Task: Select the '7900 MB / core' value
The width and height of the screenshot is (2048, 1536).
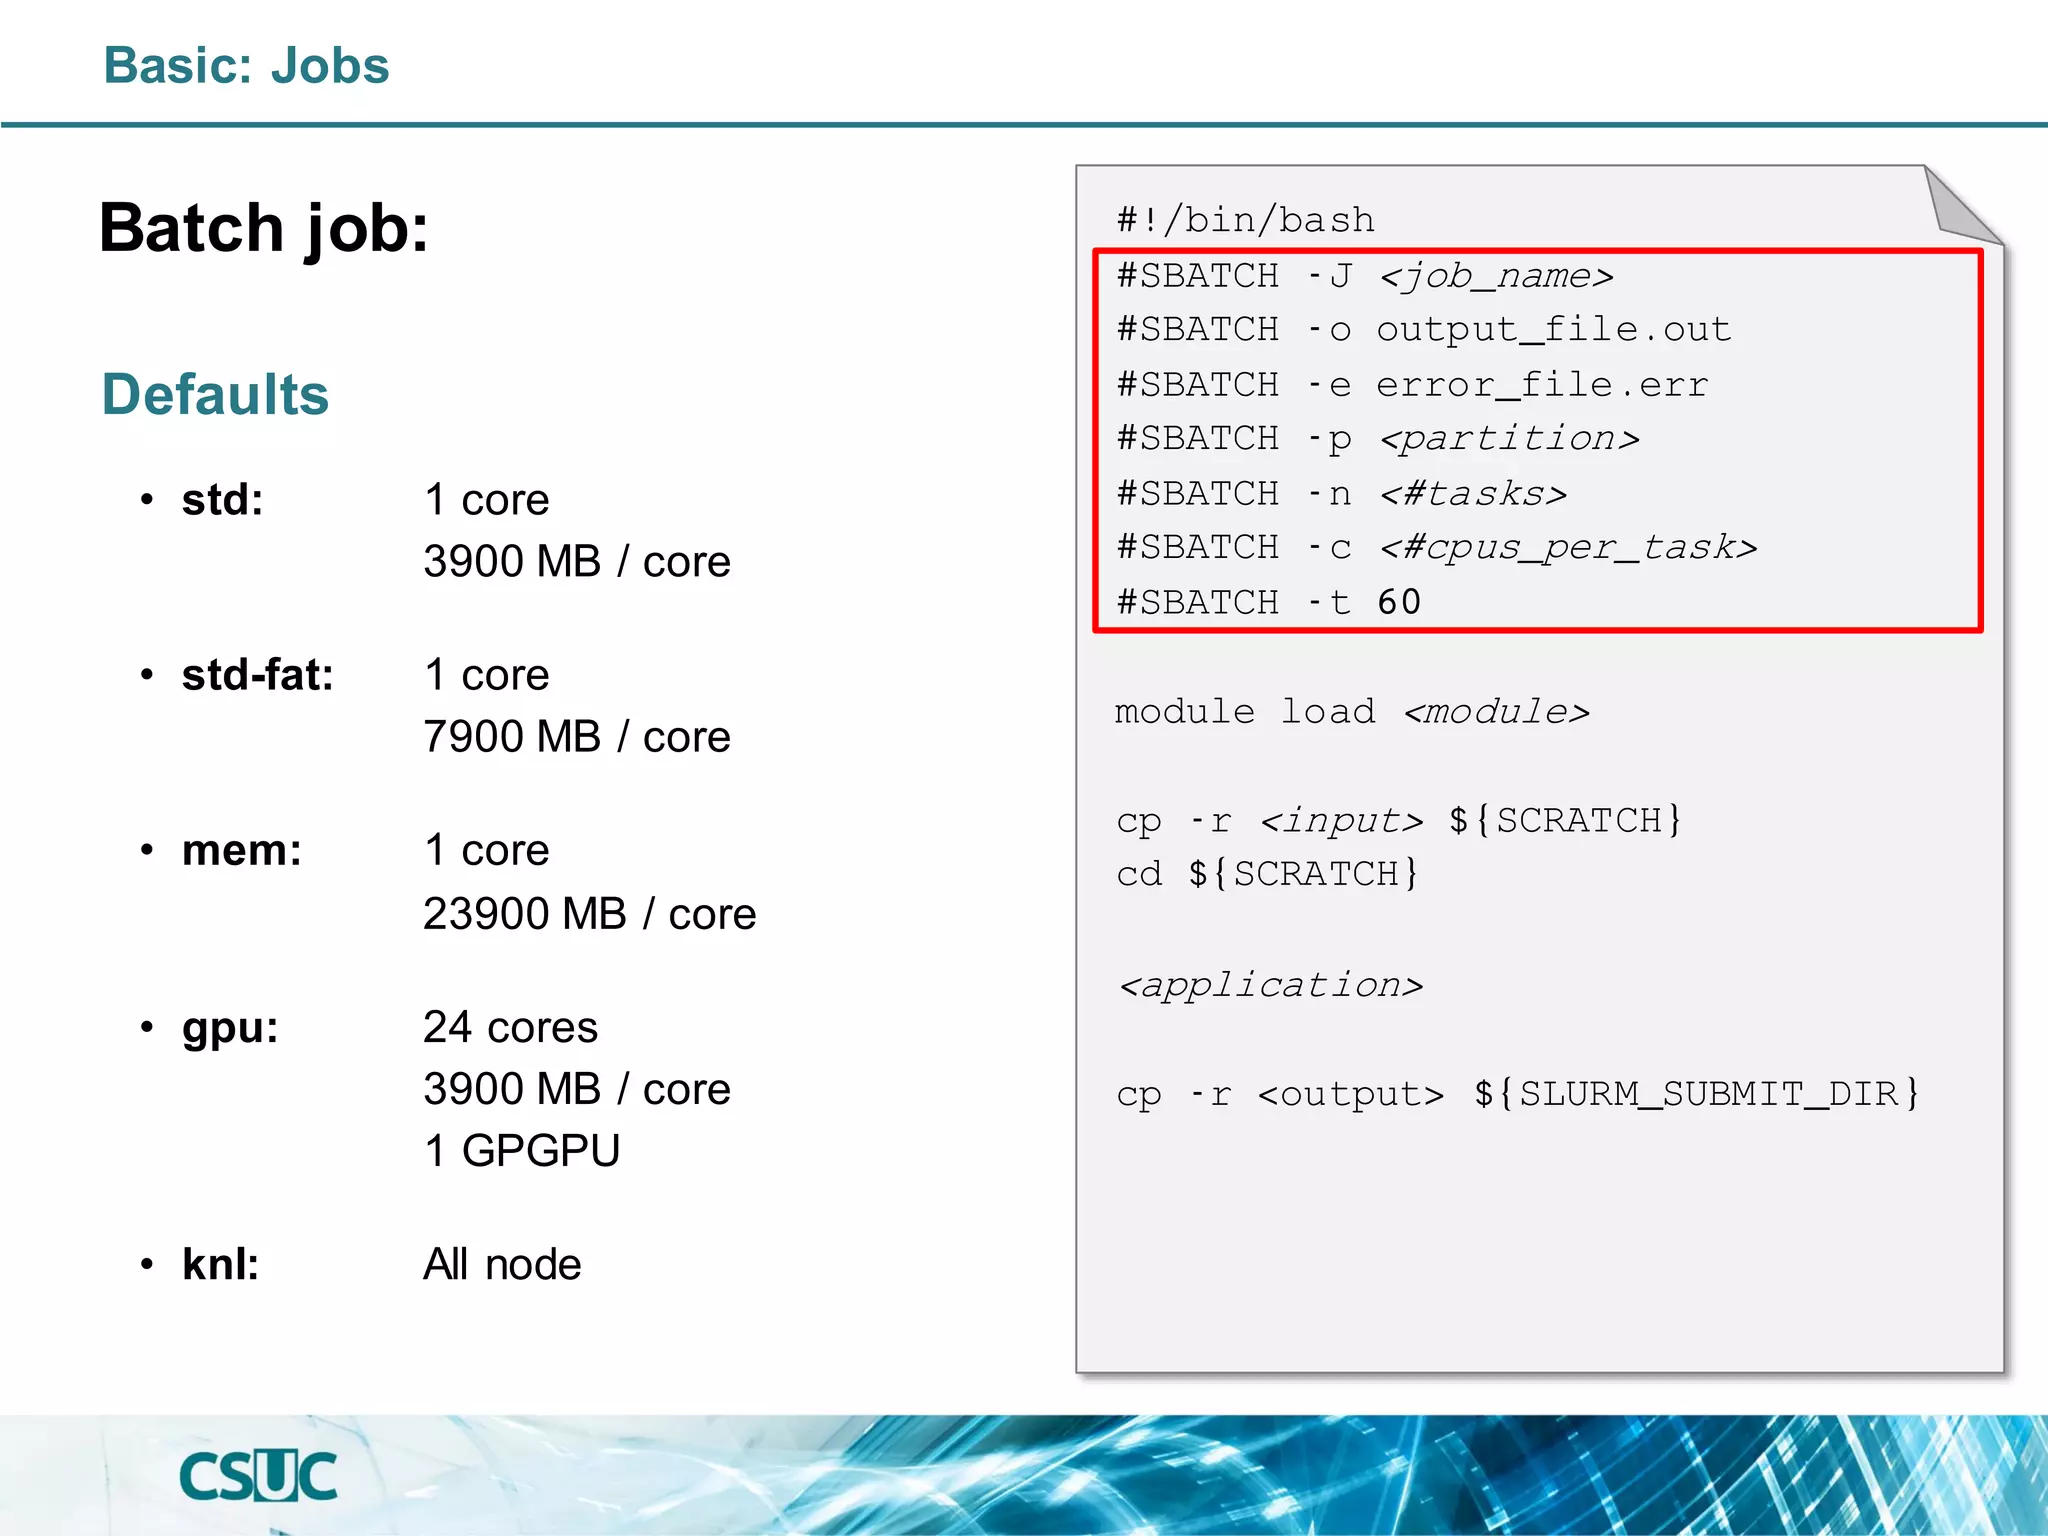Action: click(577, 737)
